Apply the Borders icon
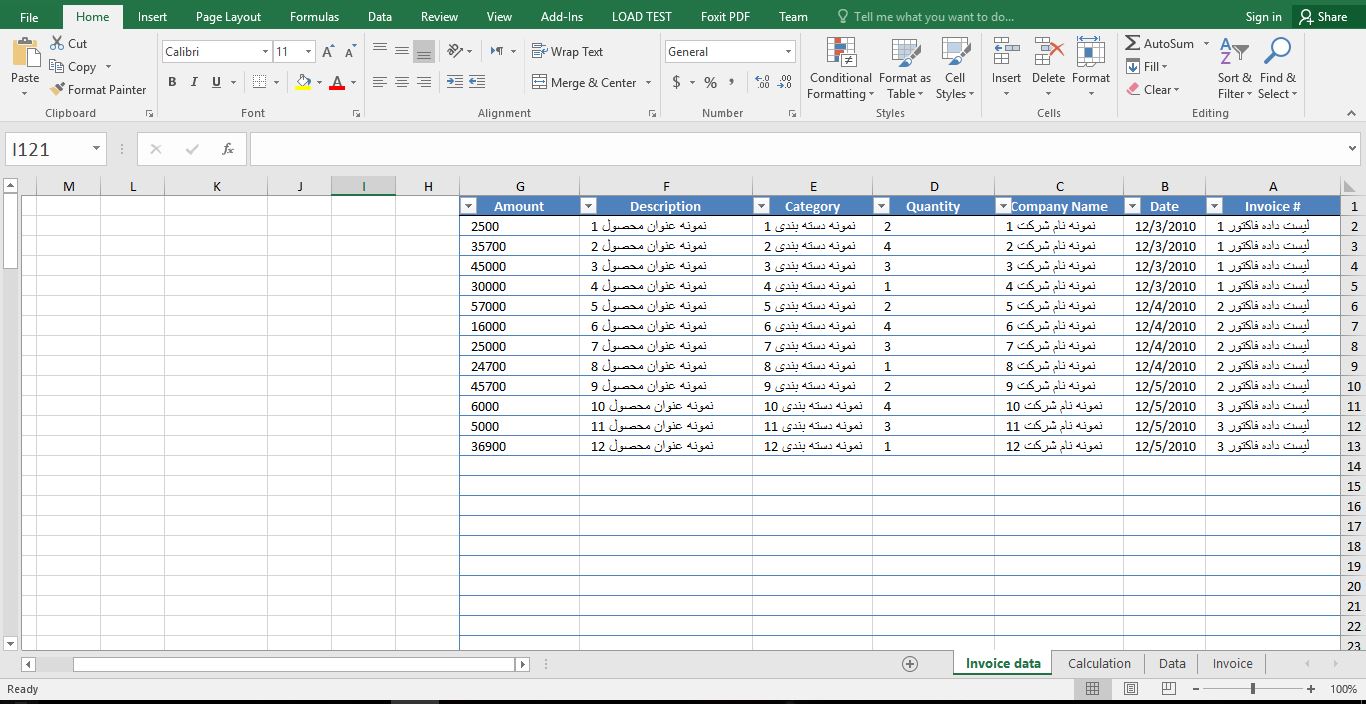The image size is (1366, 704). 259,82
